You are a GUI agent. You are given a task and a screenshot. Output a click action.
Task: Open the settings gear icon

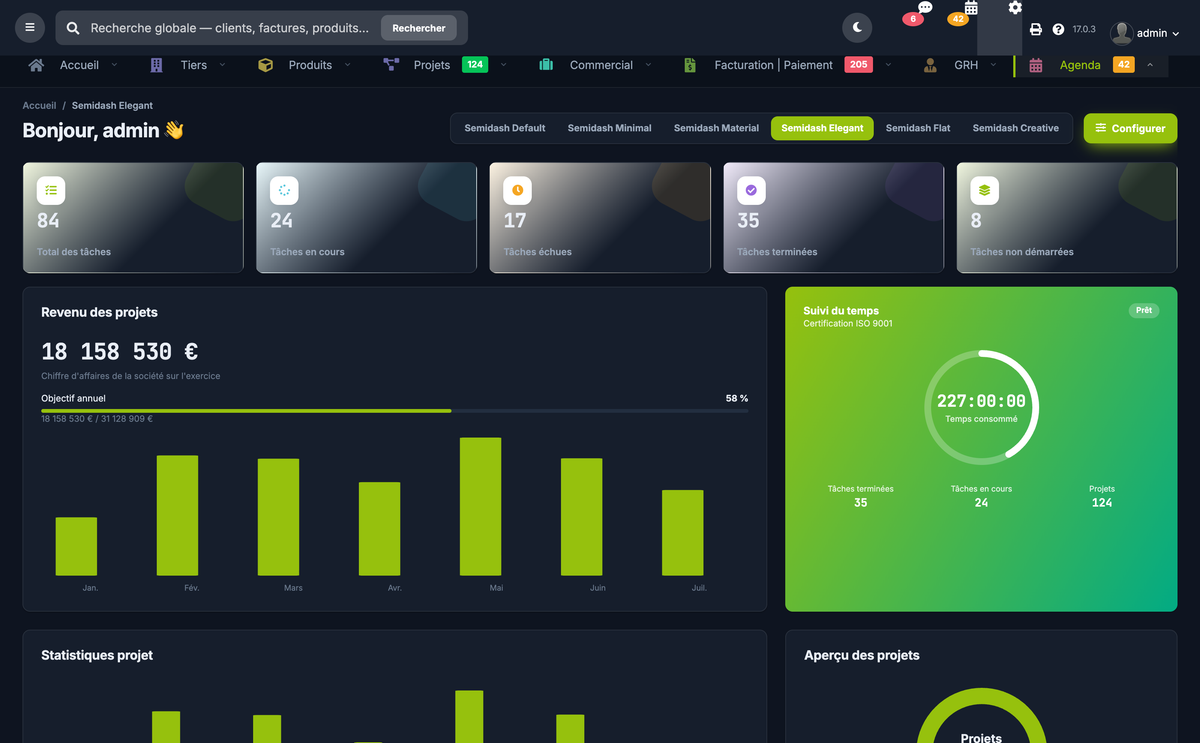click(x=1015, y=8)
